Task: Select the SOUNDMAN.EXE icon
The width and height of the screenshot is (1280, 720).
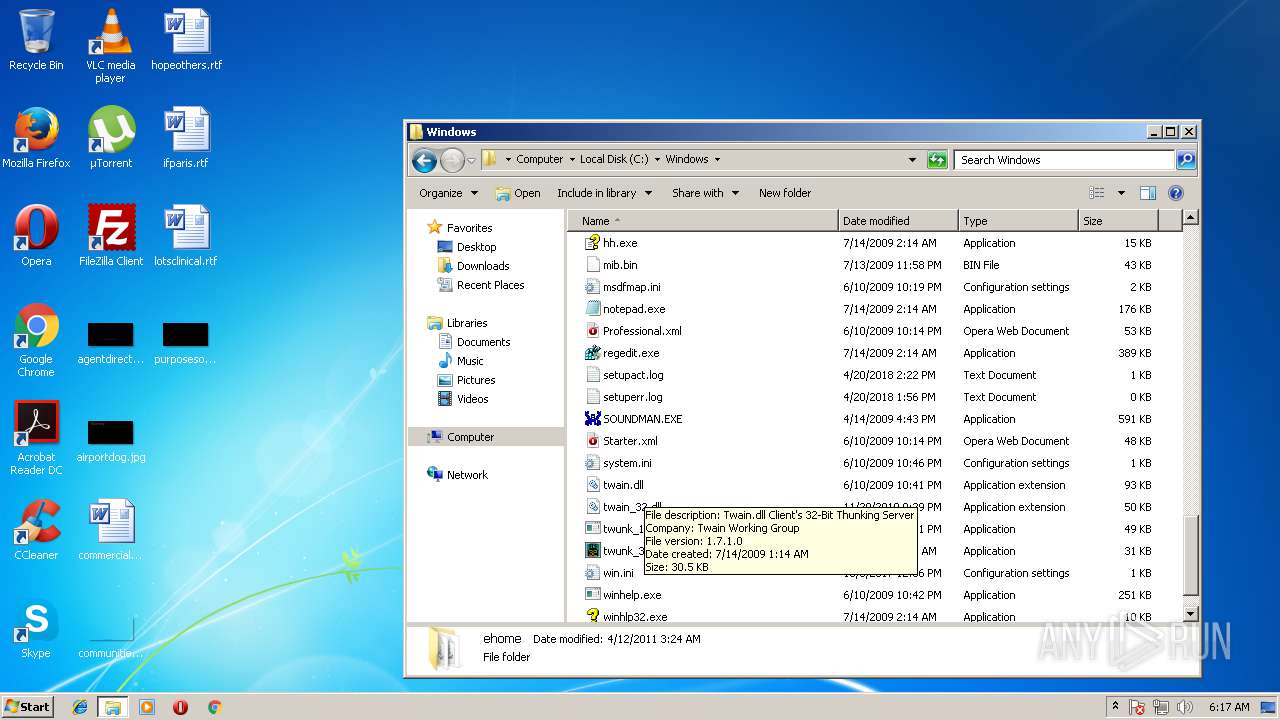Action: (592, 419)
